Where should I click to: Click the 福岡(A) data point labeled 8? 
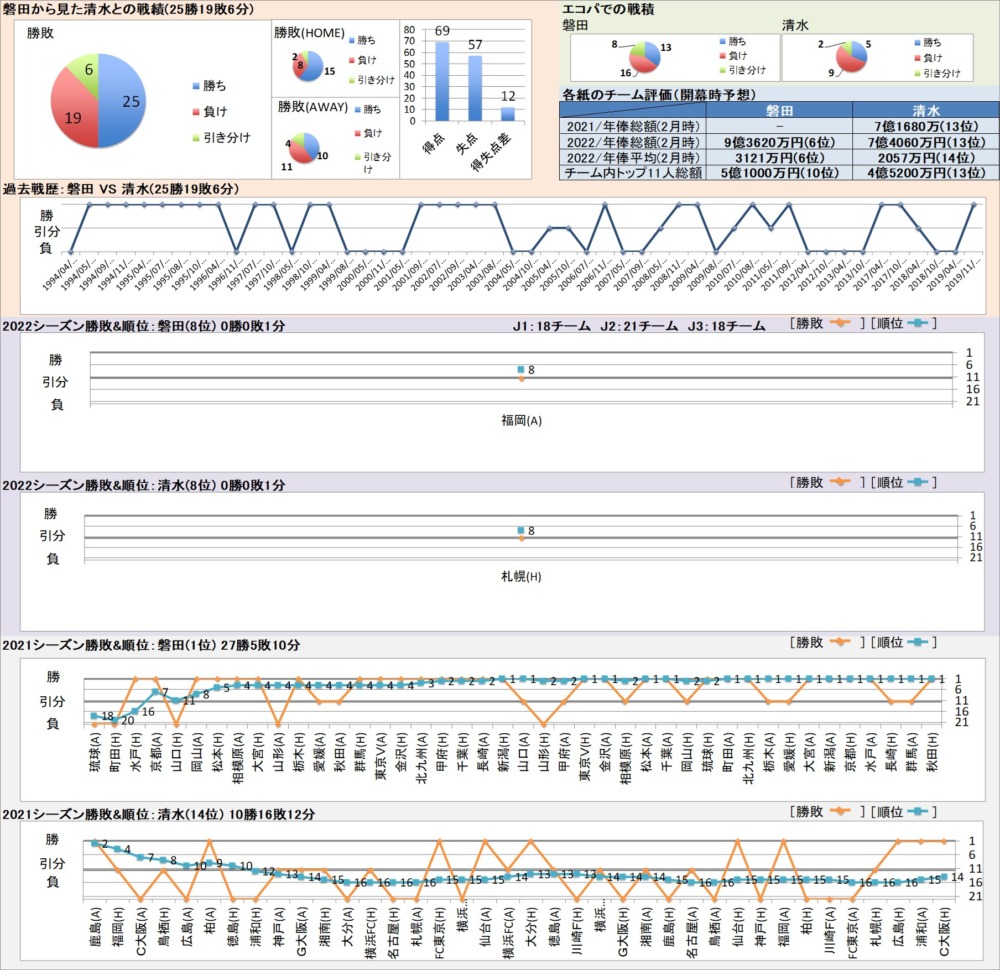click(x=521, y=370)
